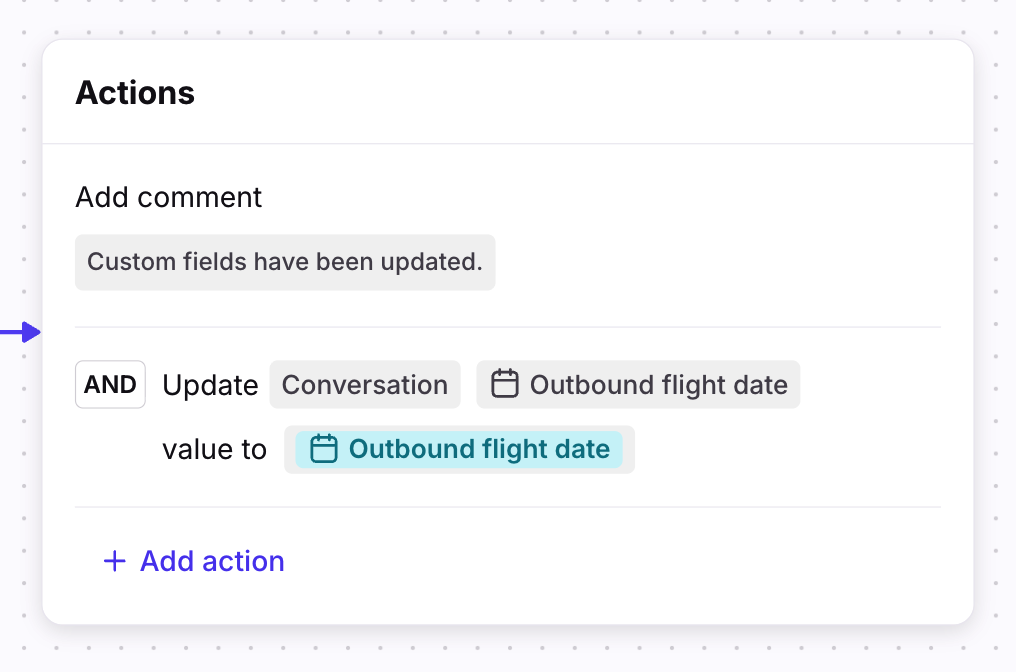Click the Actions panel heading
1016x672 pixels.
pos(135,93)
